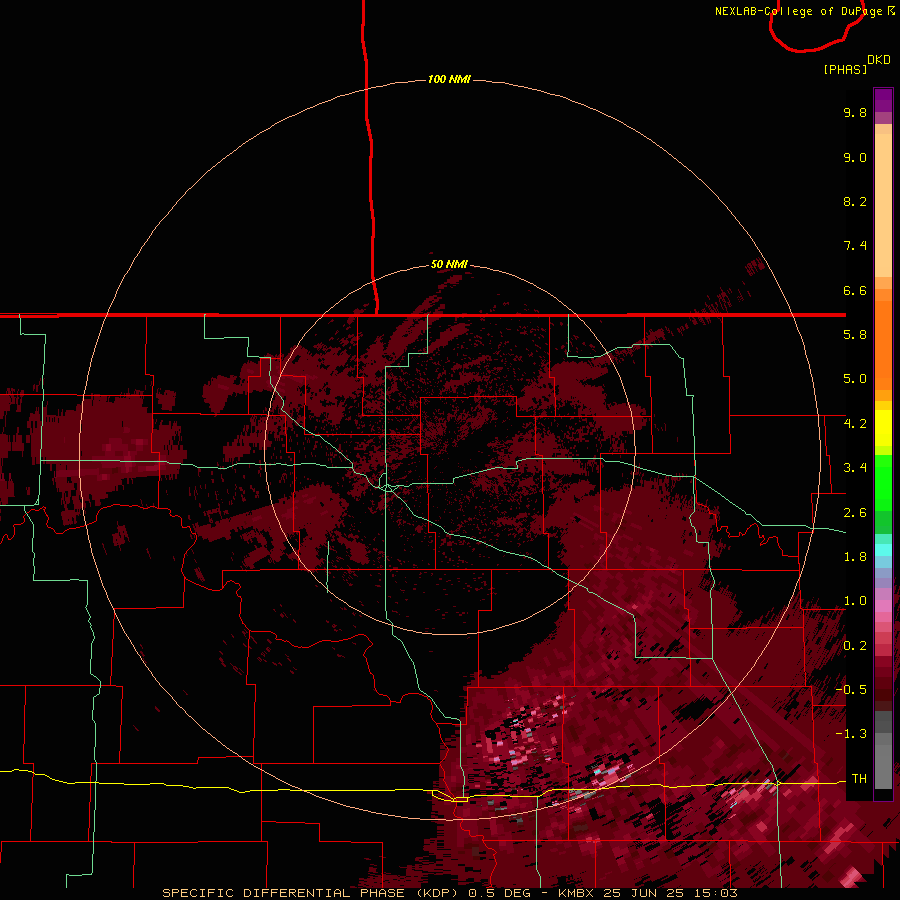Click the 6.6 legend value
The image size is (900, 900).
[855, 290]
